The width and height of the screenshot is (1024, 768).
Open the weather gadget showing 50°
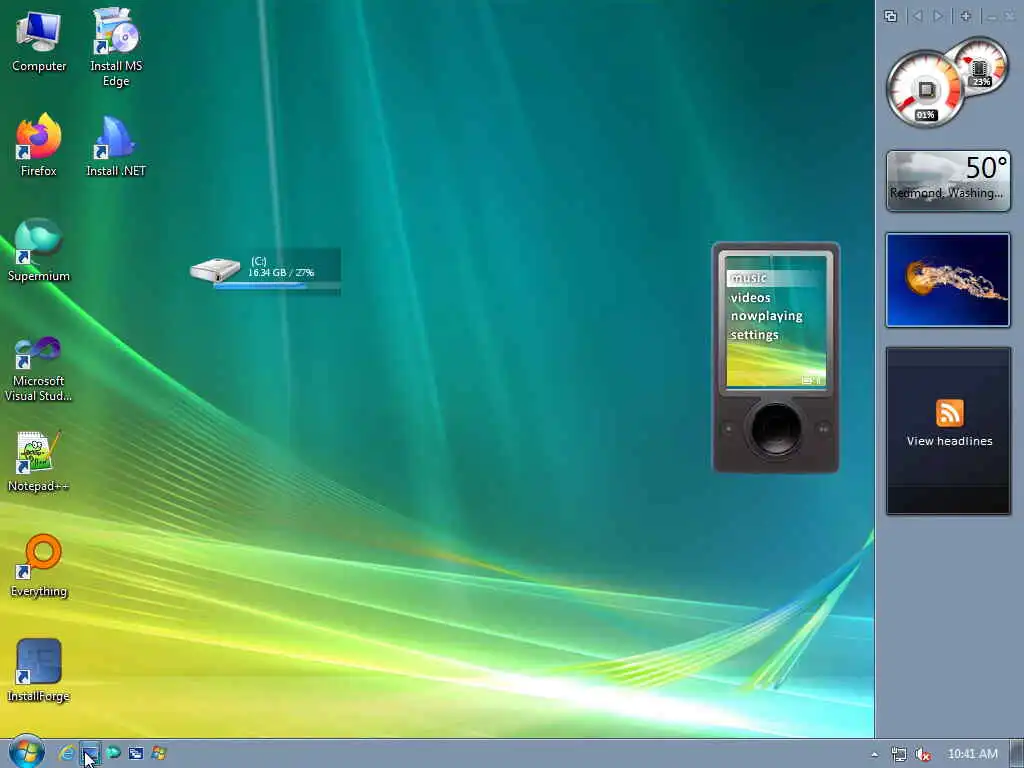click(x=948, y=181)
